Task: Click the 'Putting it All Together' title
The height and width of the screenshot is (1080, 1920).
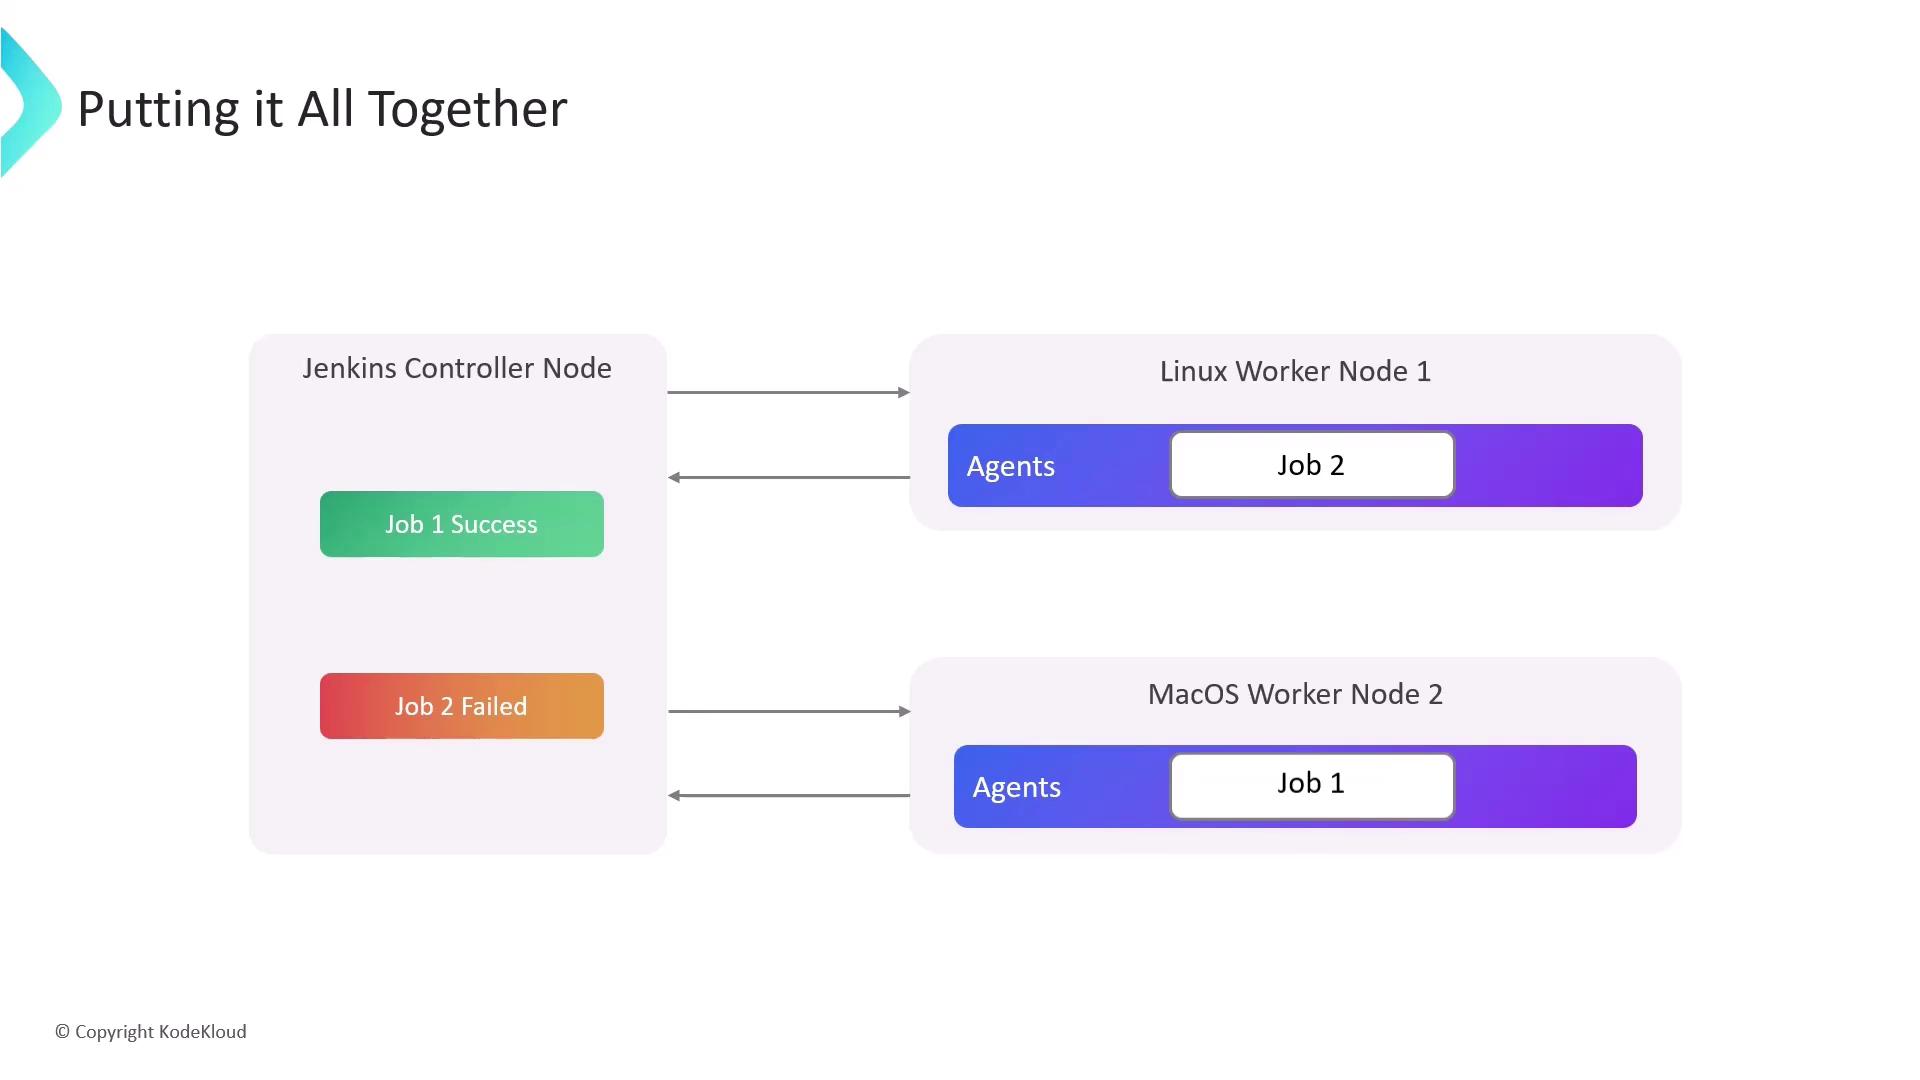Action: click(x=322, y=109)
